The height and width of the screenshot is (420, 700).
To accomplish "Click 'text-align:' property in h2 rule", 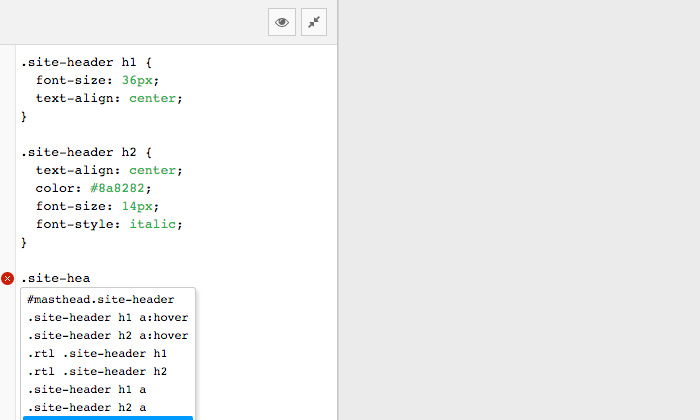I will click(x=78, y=170).
